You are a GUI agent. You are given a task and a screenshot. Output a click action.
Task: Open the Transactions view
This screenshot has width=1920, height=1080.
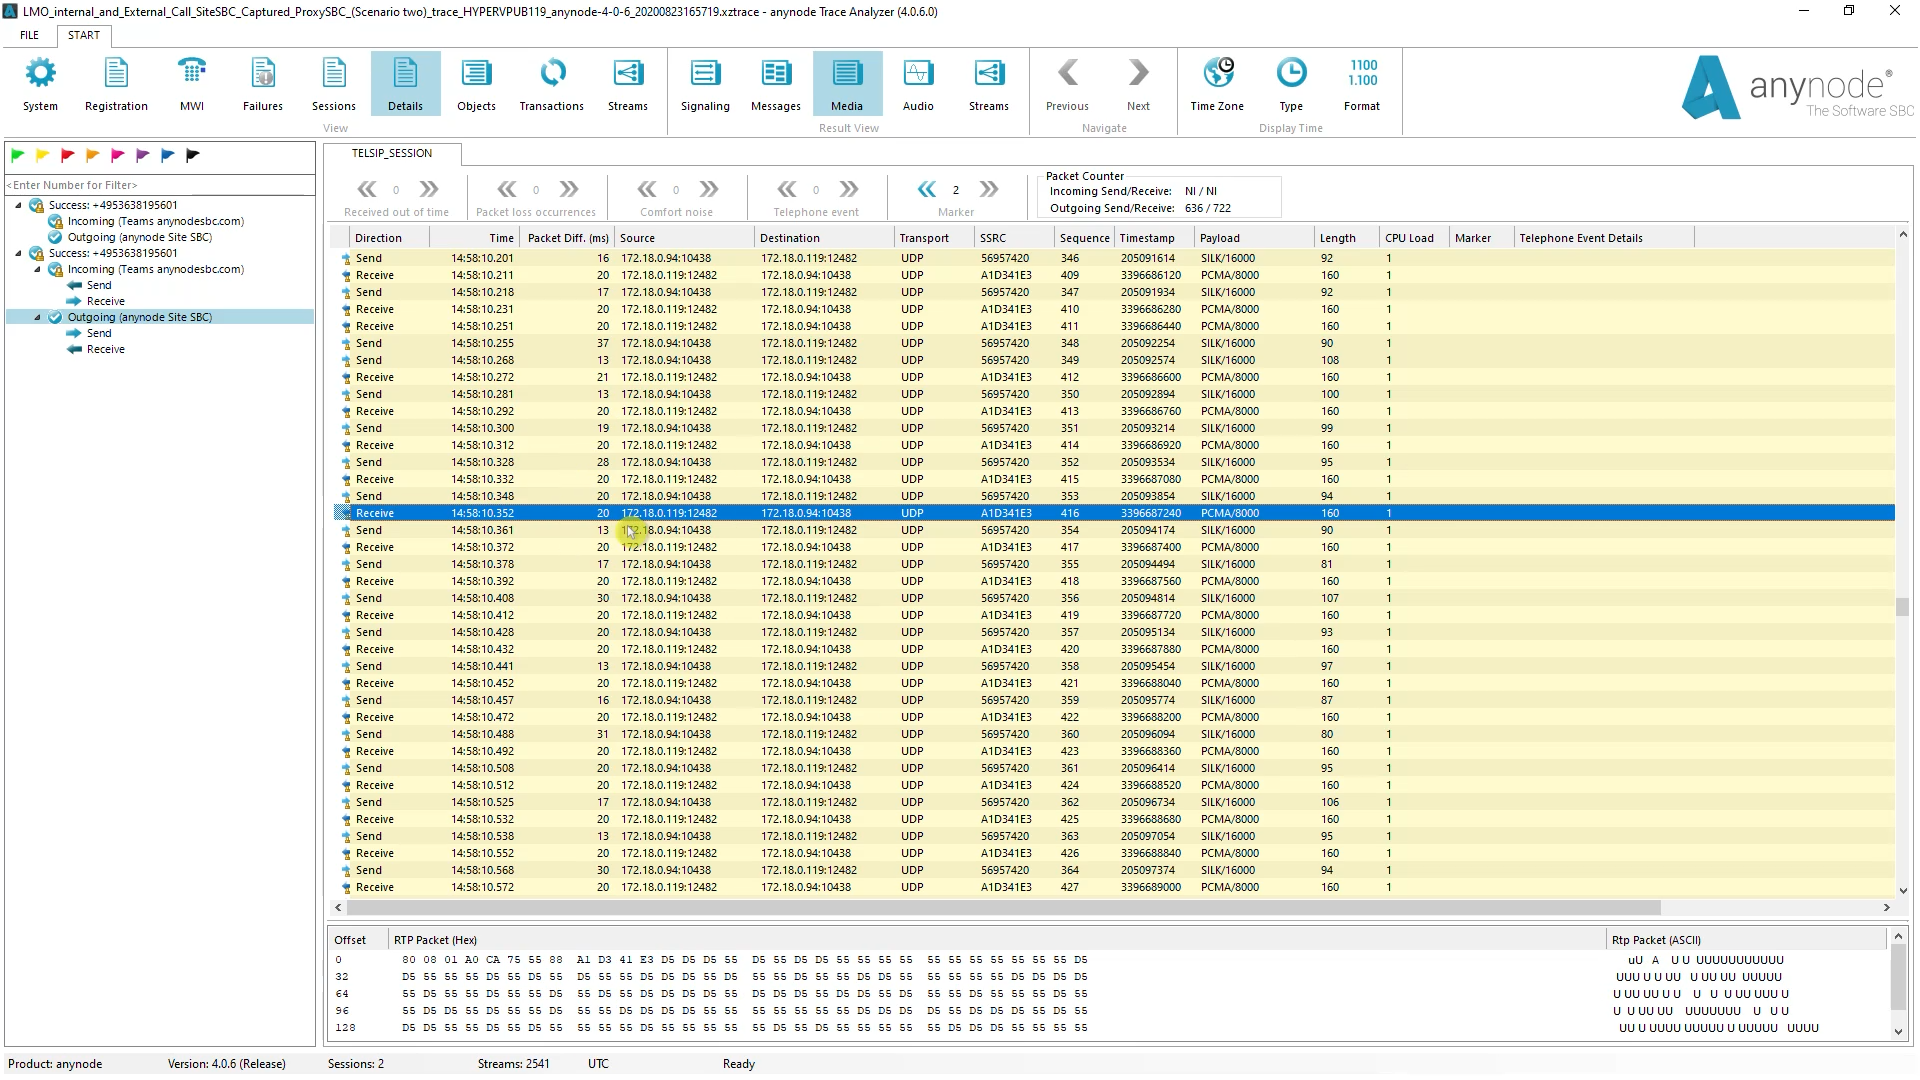point(552,84)
